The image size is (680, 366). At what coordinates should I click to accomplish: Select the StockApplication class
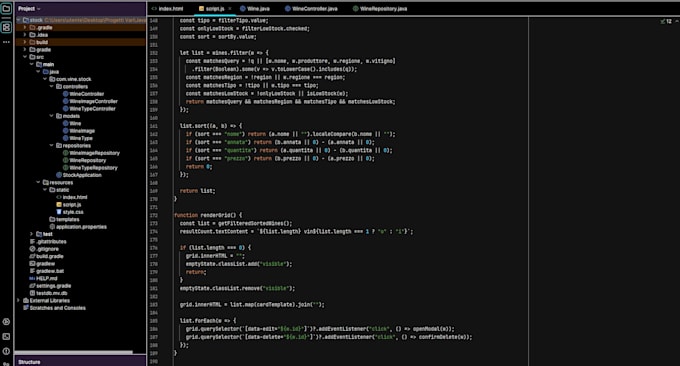point(78,175)
